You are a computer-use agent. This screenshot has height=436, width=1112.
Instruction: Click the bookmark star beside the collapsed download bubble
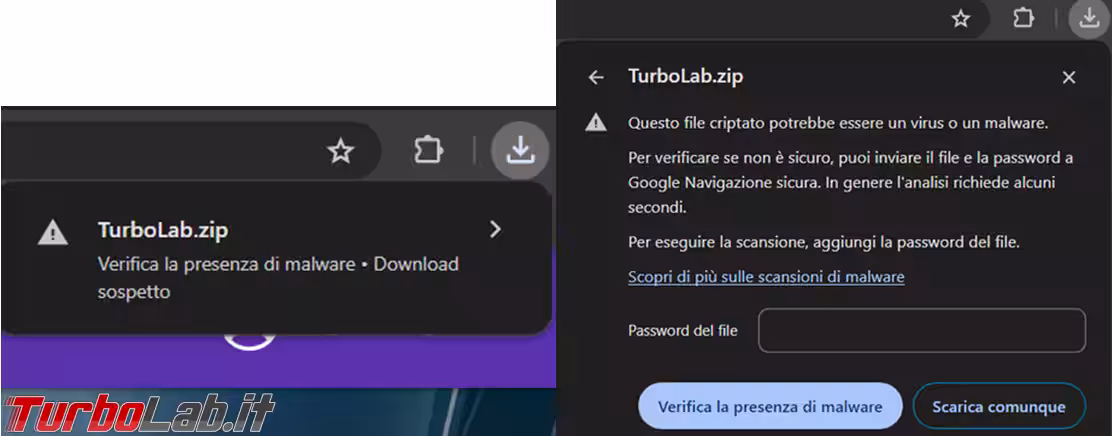pyautogui.click(x=341, y=151)
